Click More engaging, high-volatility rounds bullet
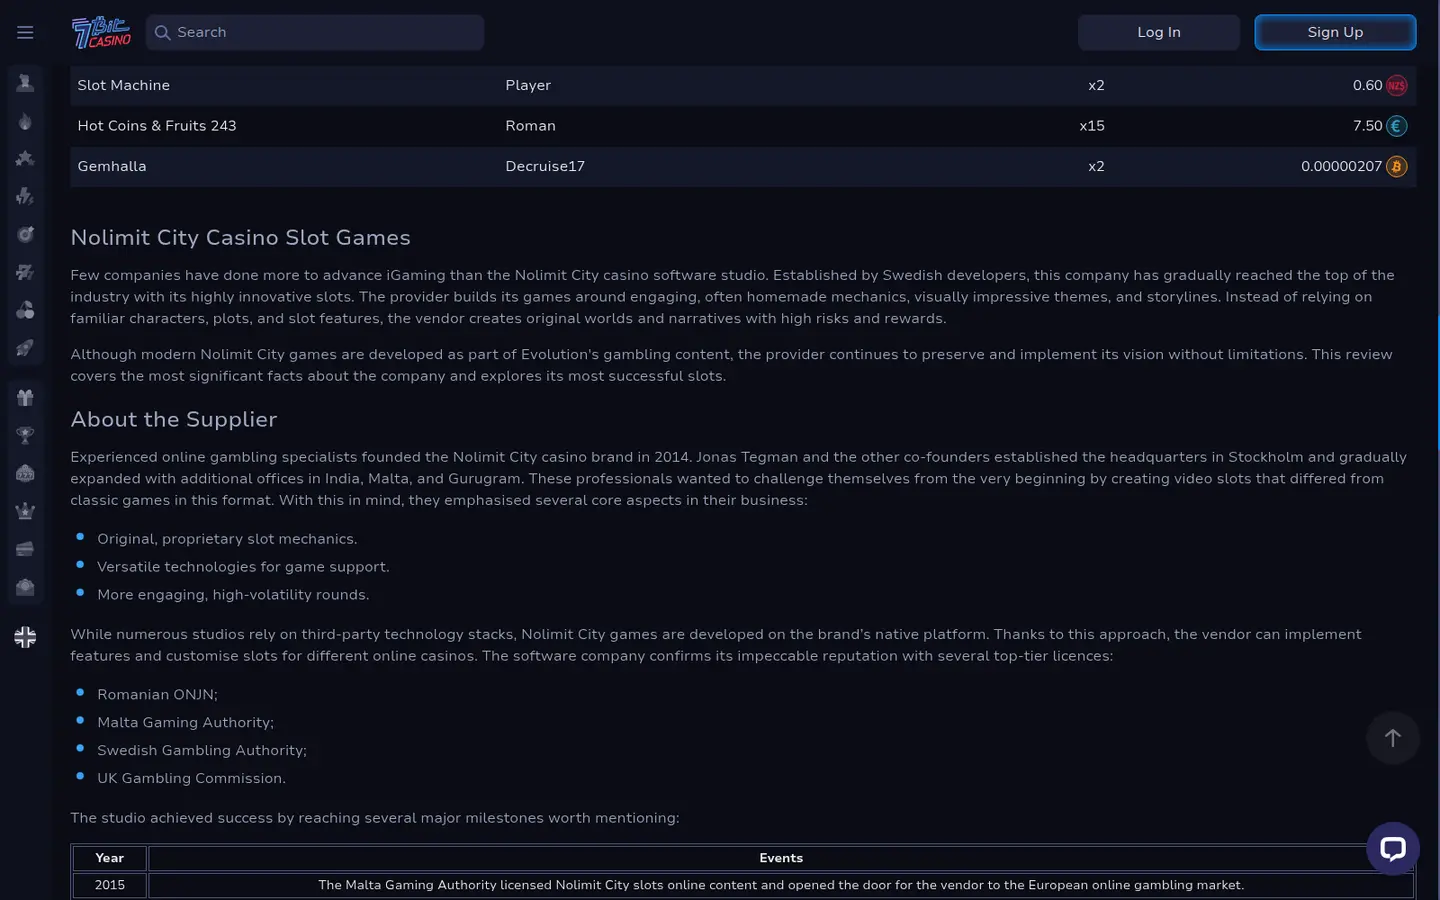1440x900 pixels. (x=233, y=595)
